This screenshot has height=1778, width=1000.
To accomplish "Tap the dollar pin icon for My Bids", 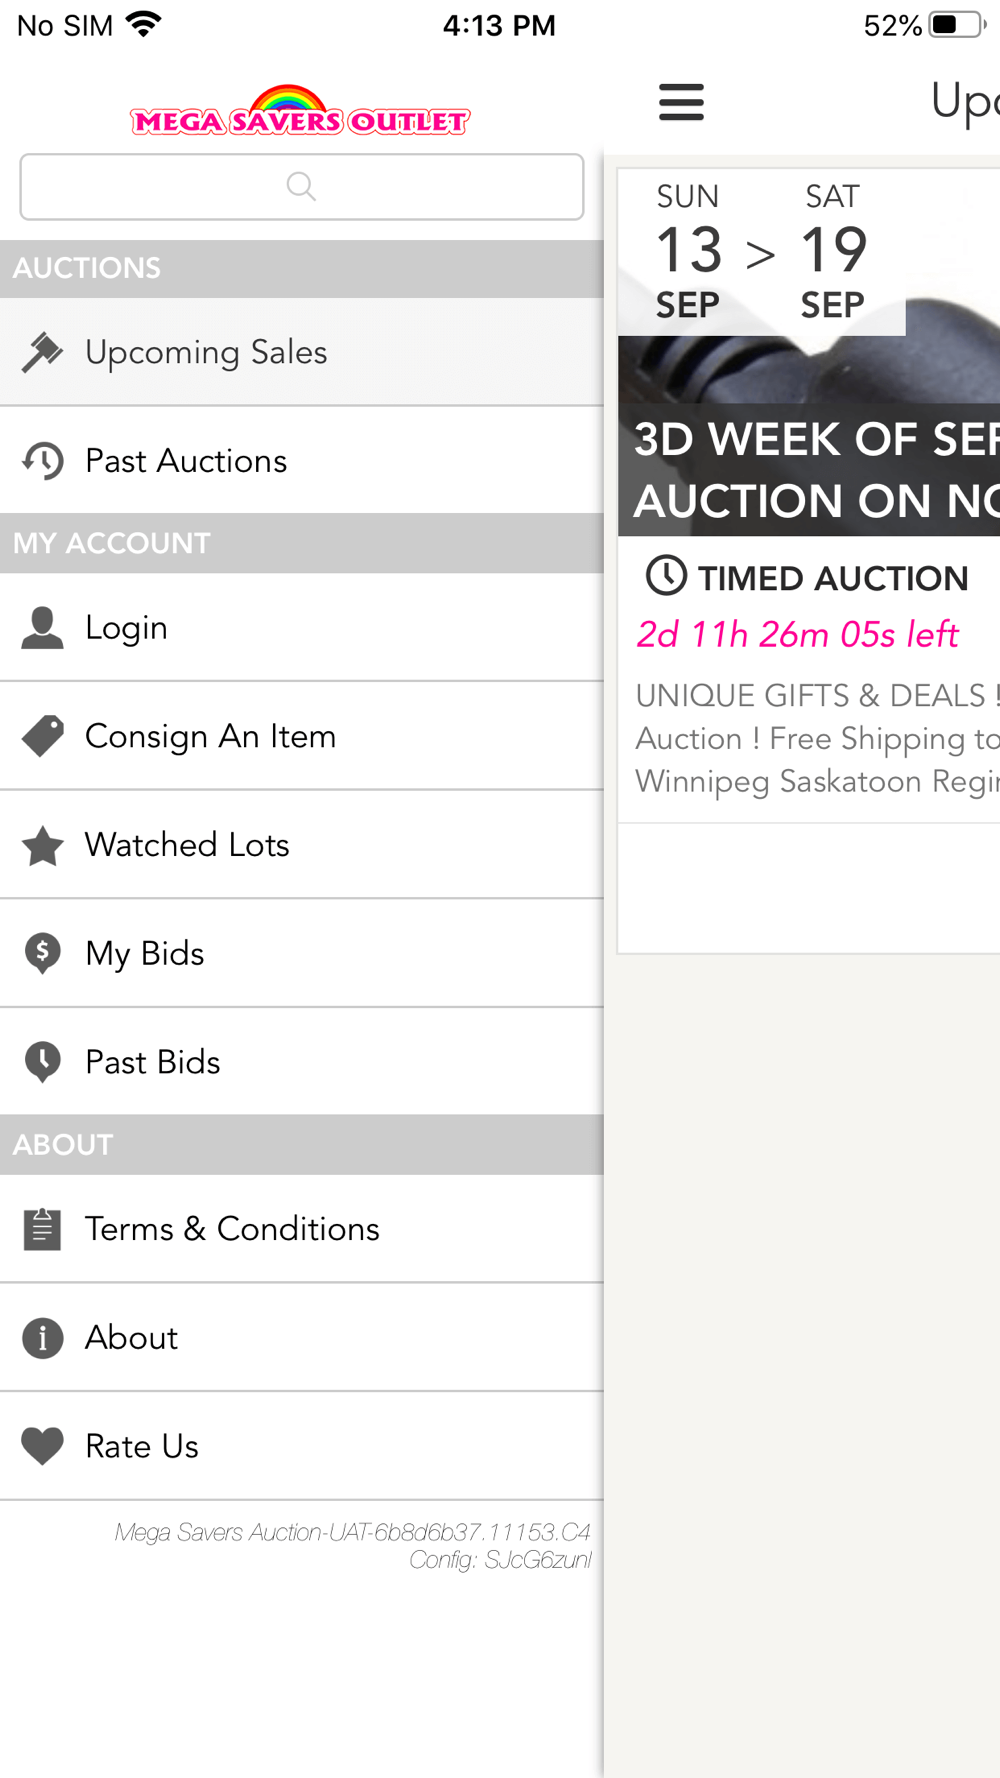I will pyautogui.click(x=42, y=953).
